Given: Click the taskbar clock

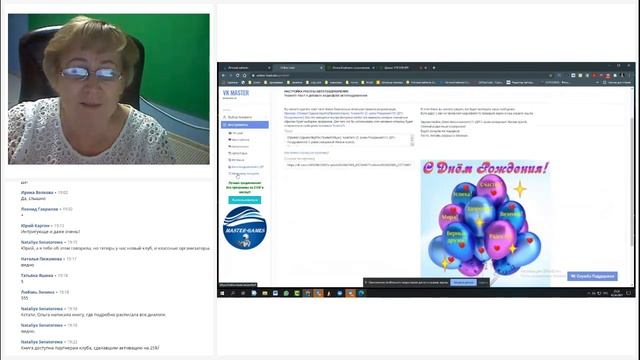Looking at the screenshot, I should click(x=616, y=293).
